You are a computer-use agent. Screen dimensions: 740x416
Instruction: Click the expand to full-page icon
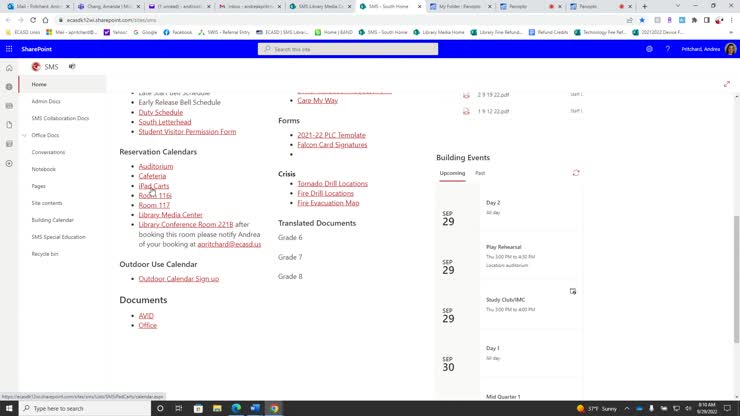726,84
